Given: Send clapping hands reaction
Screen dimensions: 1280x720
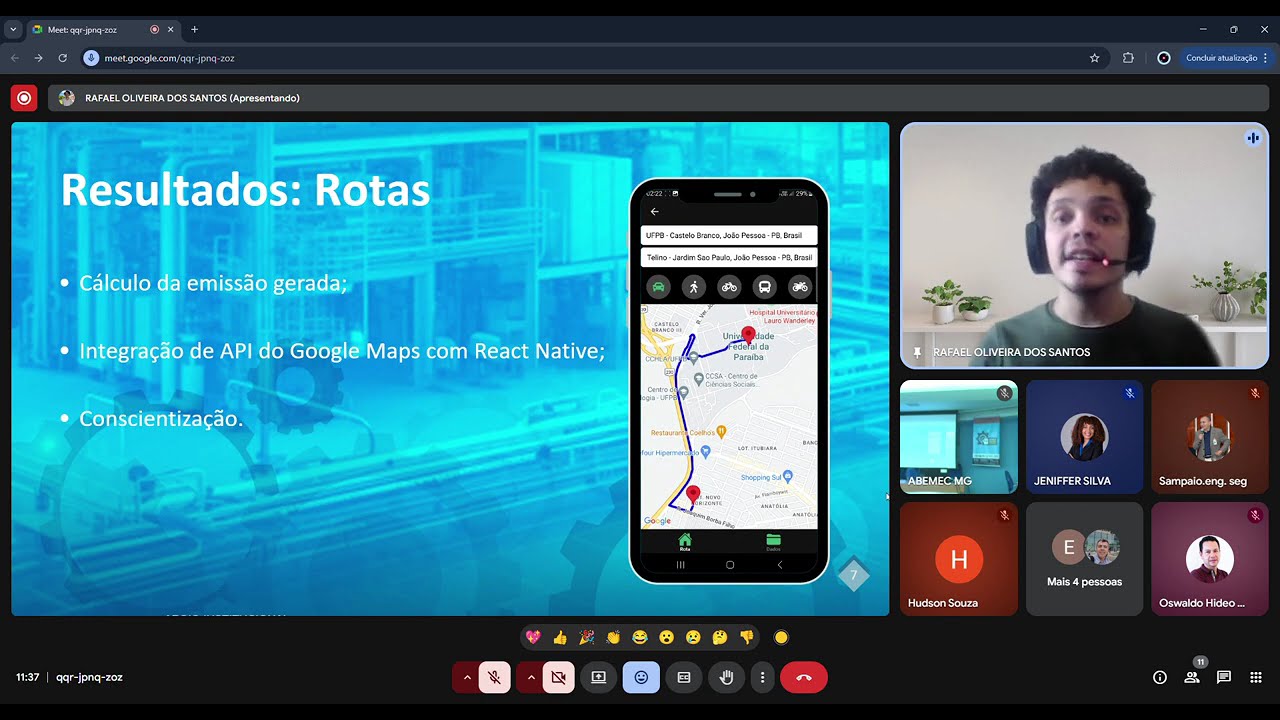Looking at the screenshot, I should coord(613,637).
